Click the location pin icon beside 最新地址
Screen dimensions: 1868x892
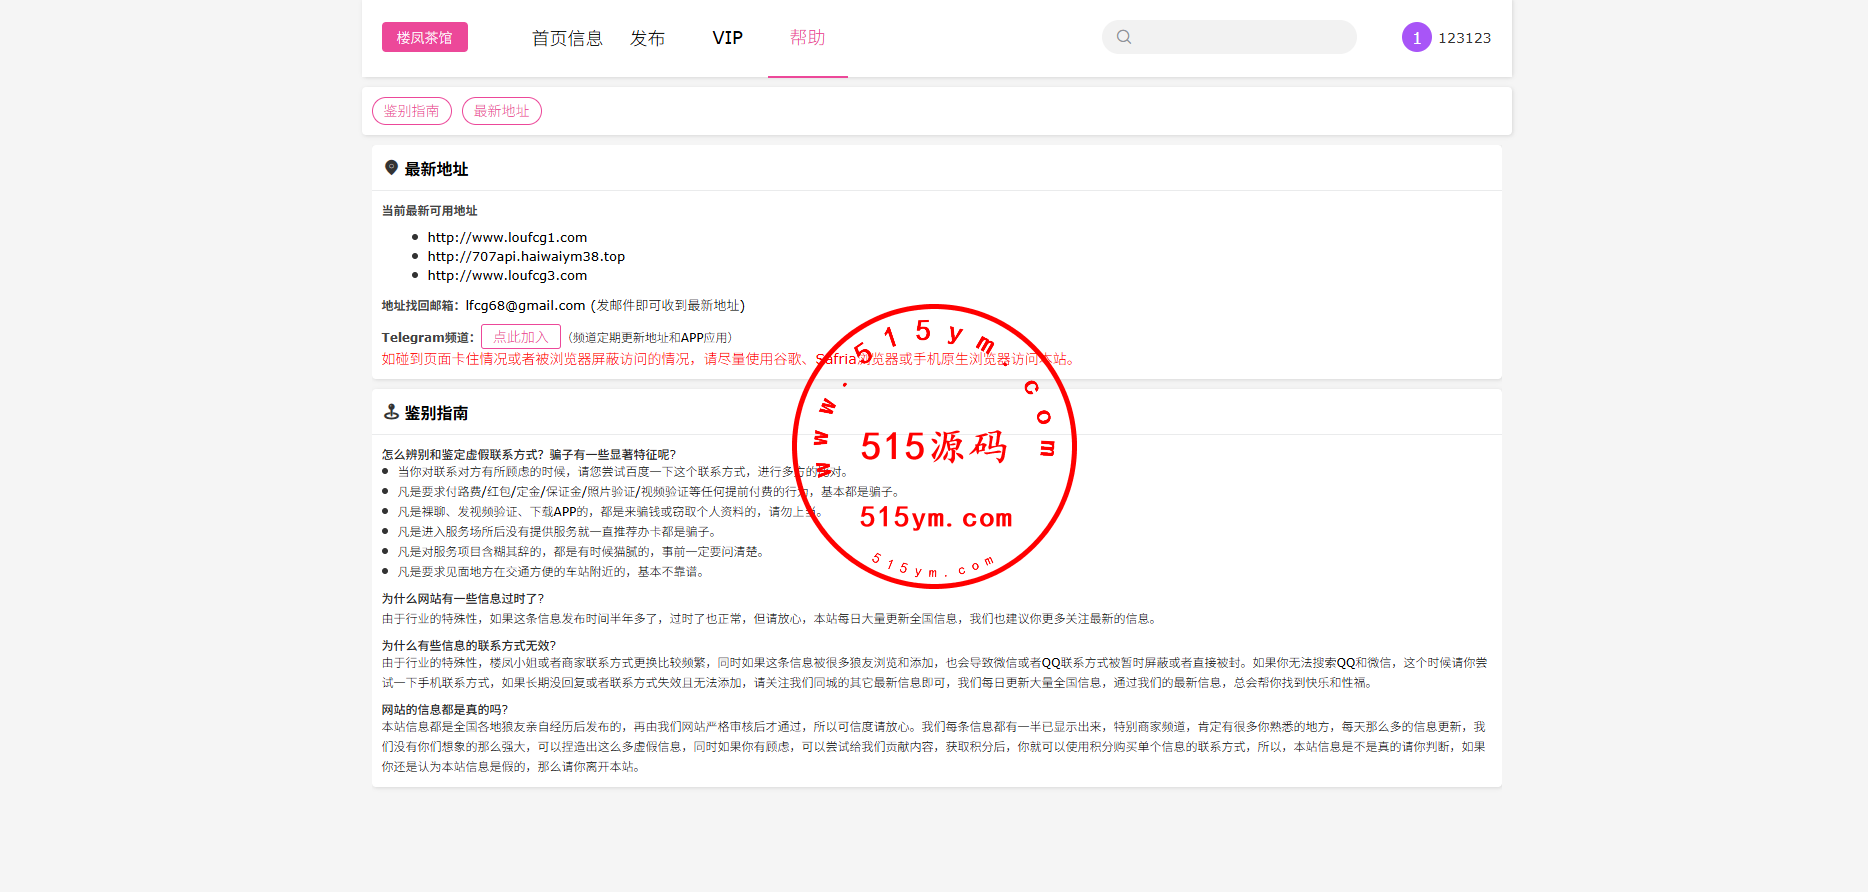pos(391,168)
